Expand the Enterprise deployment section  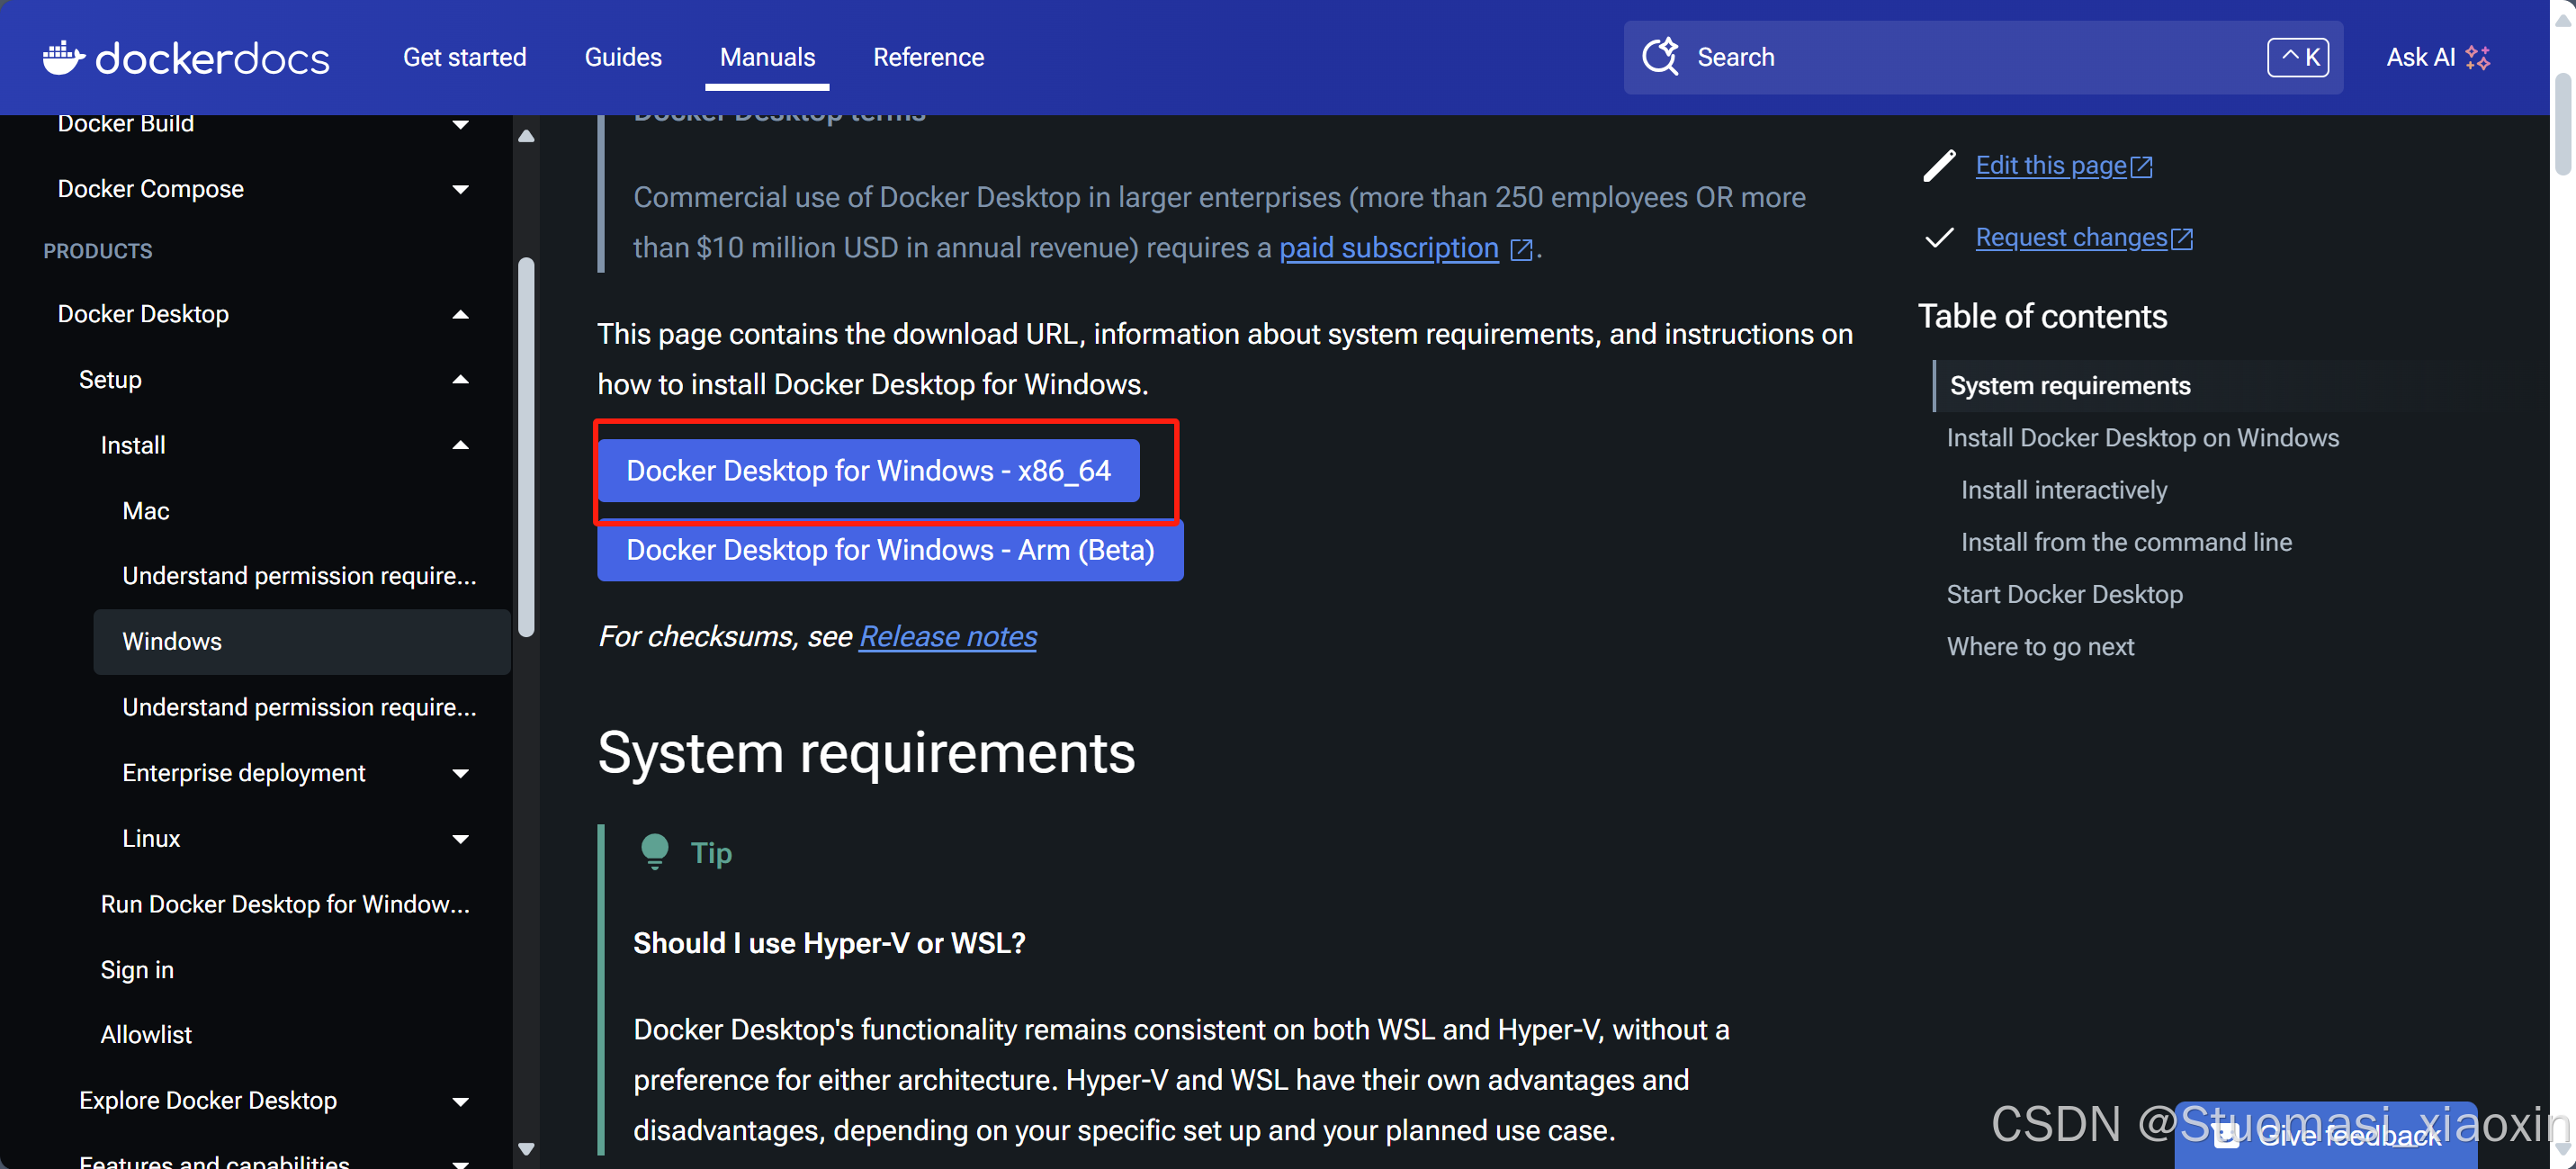460,773
